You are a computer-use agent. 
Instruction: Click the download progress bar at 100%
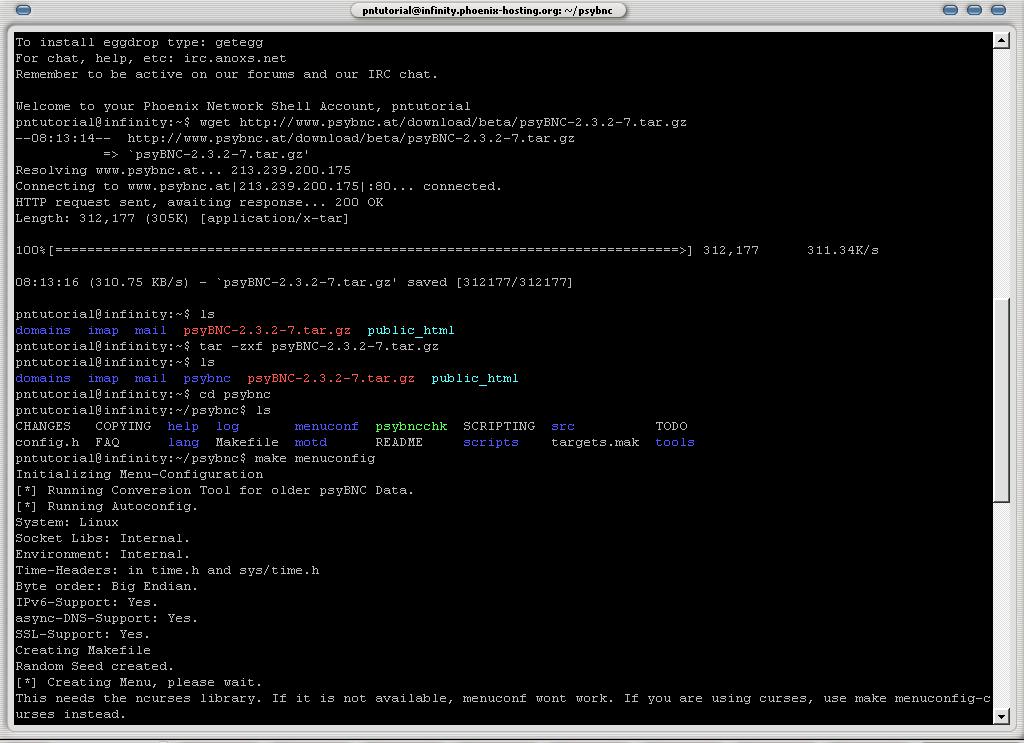coord(370,250)
